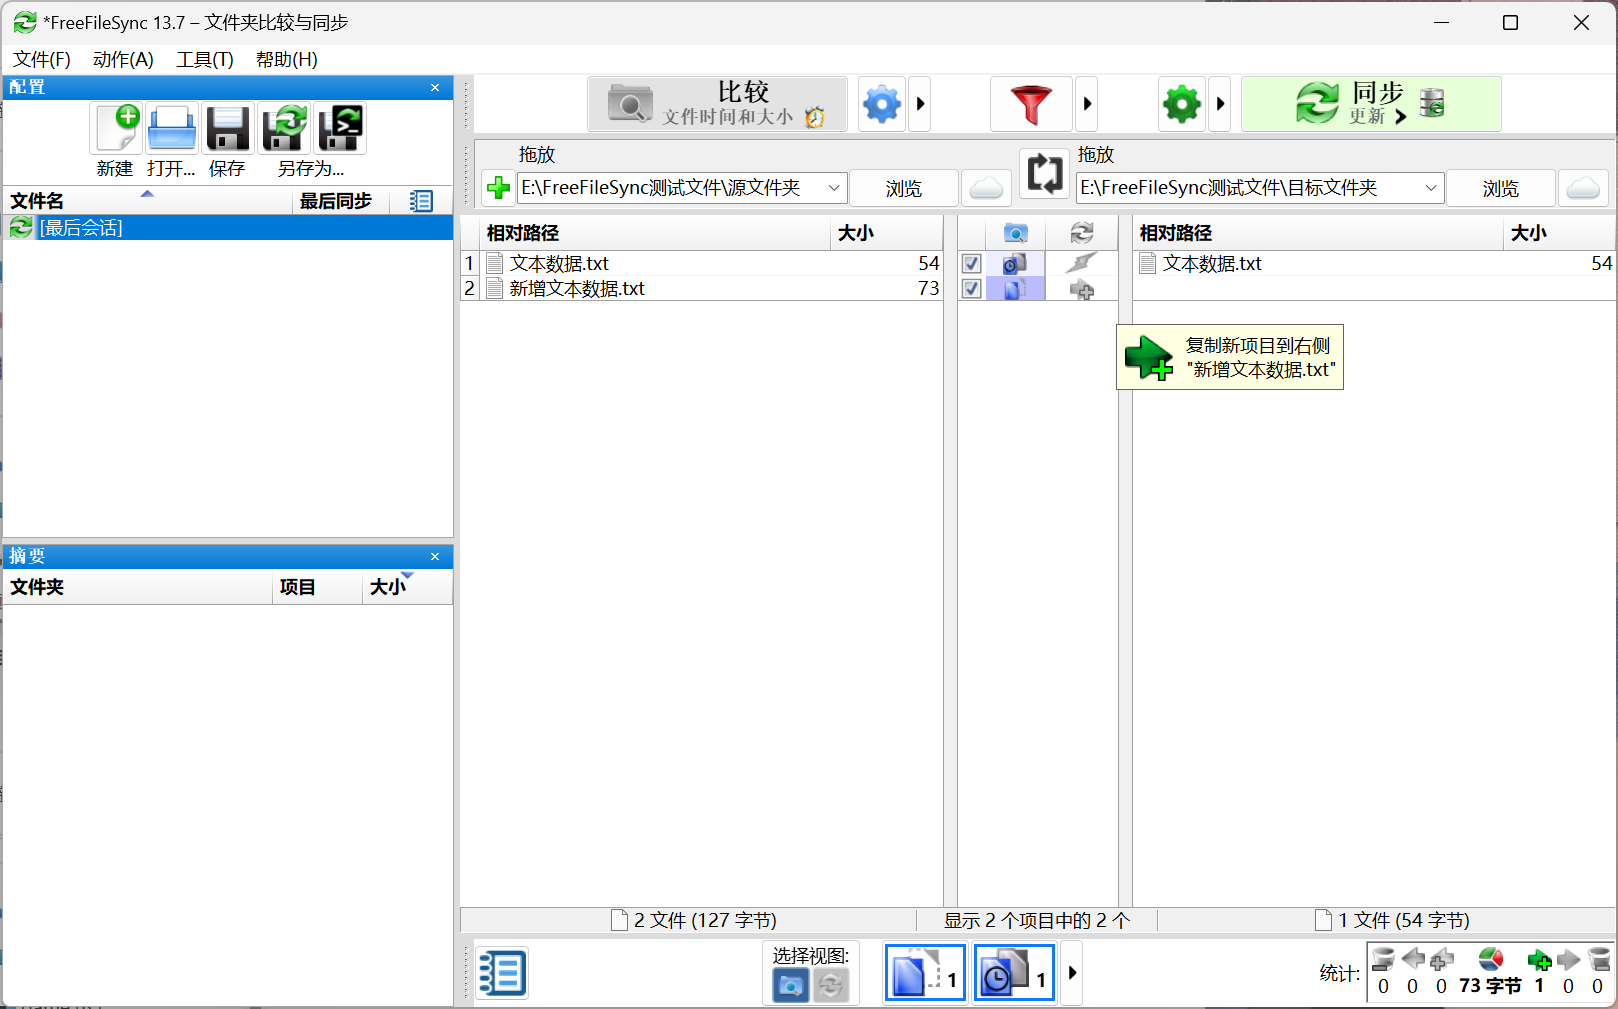Click the comparison category icon for 新增文本数据.txt
Image resolution: width=1618 pixels, height=1009 pixels.
[1015, 289]
